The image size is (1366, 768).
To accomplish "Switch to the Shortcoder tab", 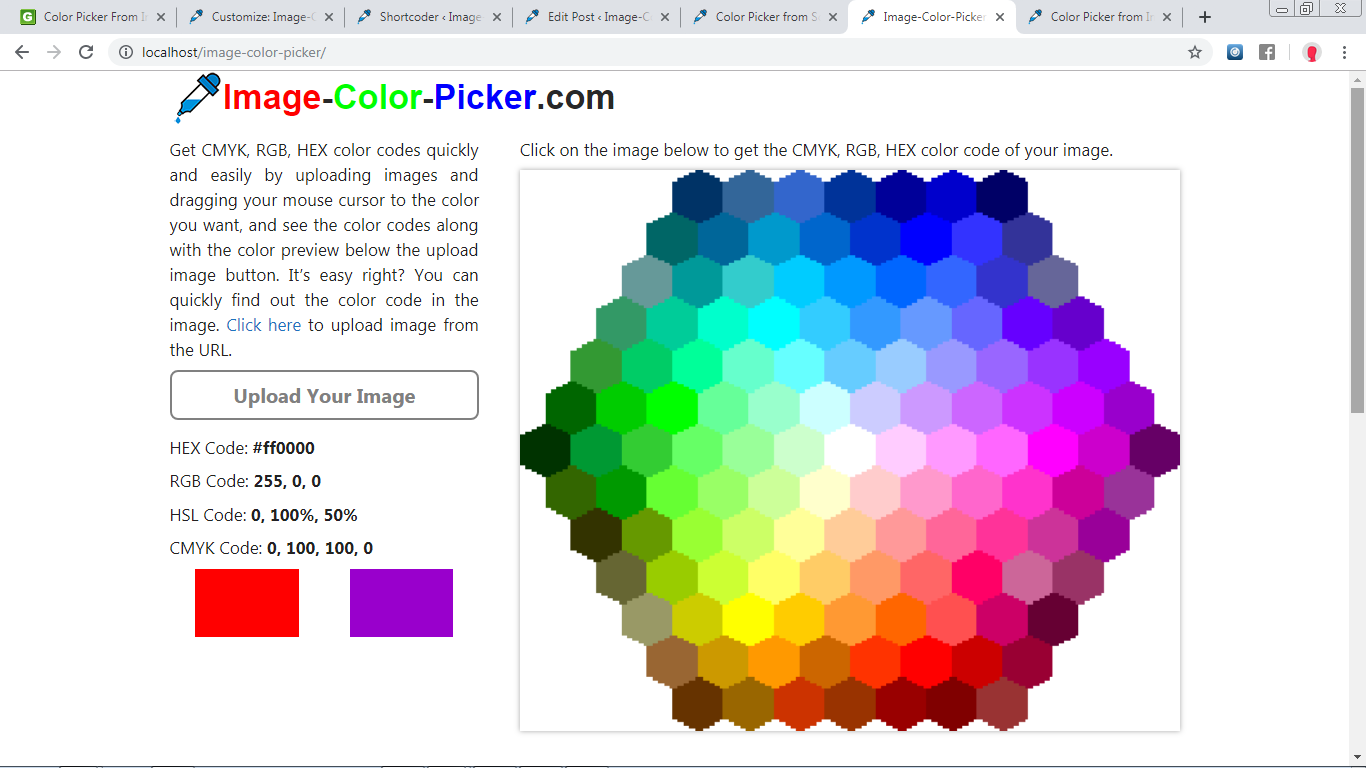I will tap(428, 17).
